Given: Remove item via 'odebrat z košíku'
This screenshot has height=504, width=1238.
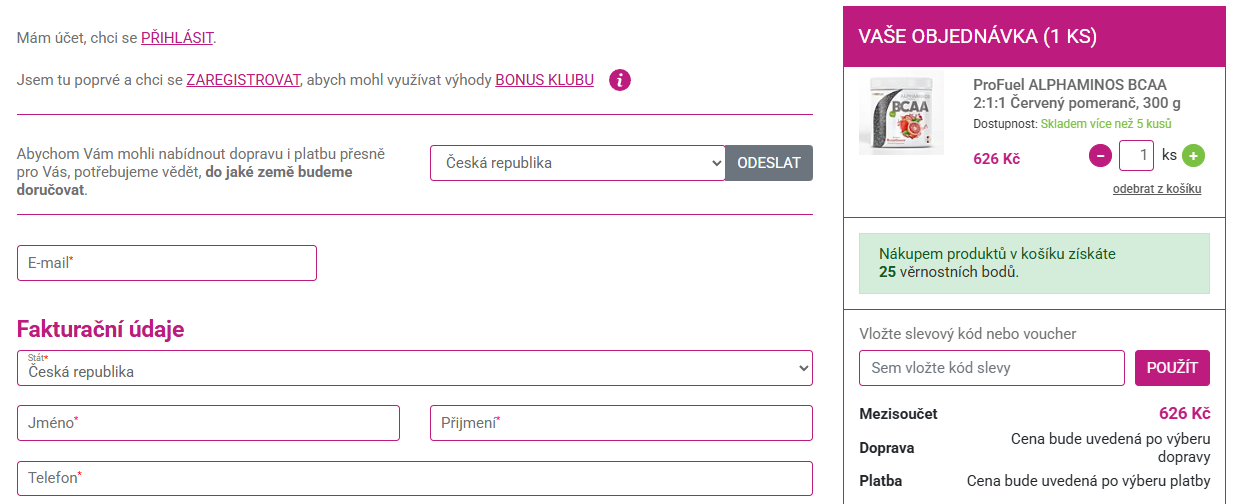Looking at the screenshot, I should 1156,189.
